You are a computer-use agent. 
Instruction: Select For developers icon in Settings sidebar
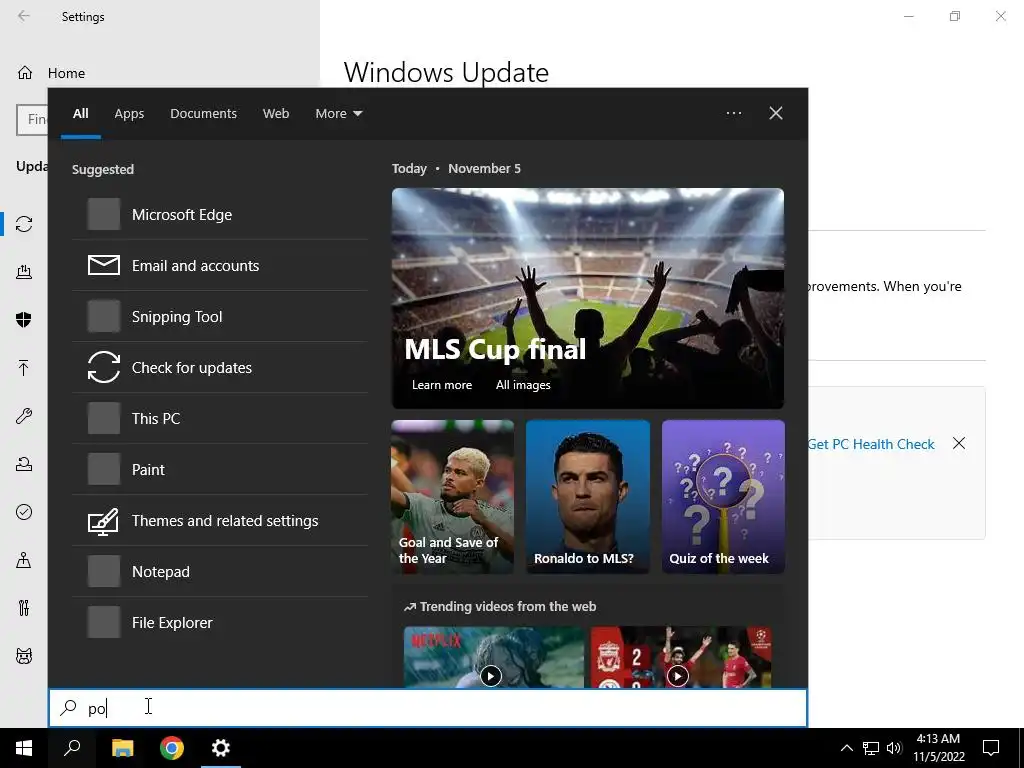click(x=24, y=608)
